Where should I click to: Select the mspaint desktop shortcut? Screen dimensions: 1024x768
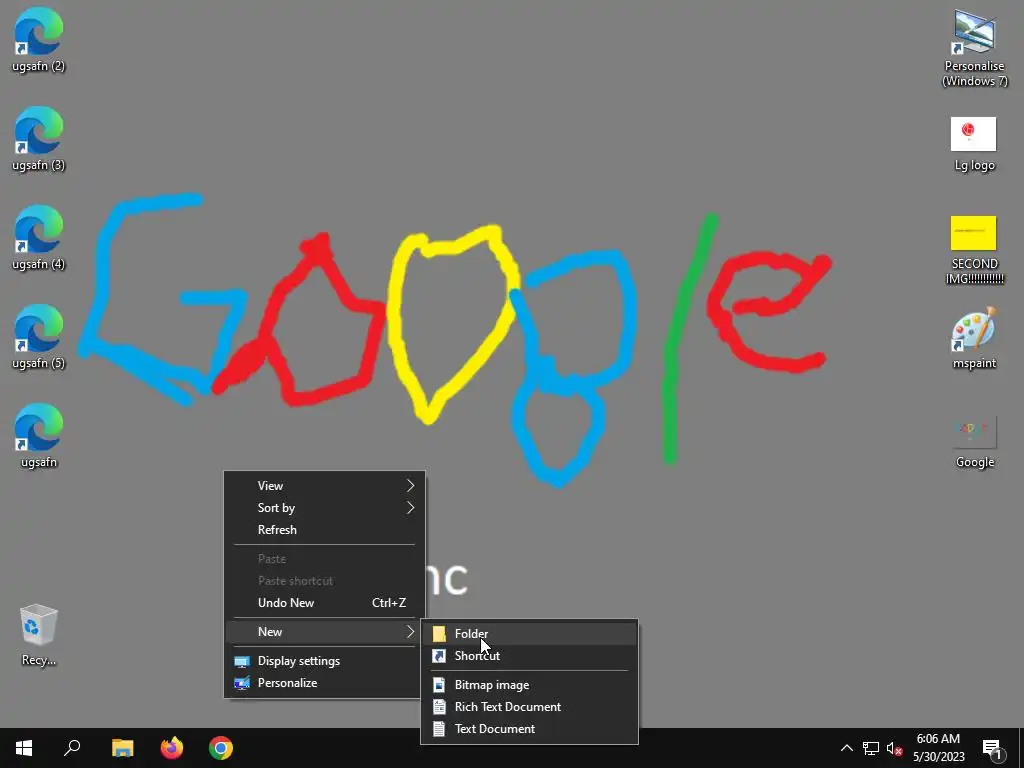[x=974, y=337]
